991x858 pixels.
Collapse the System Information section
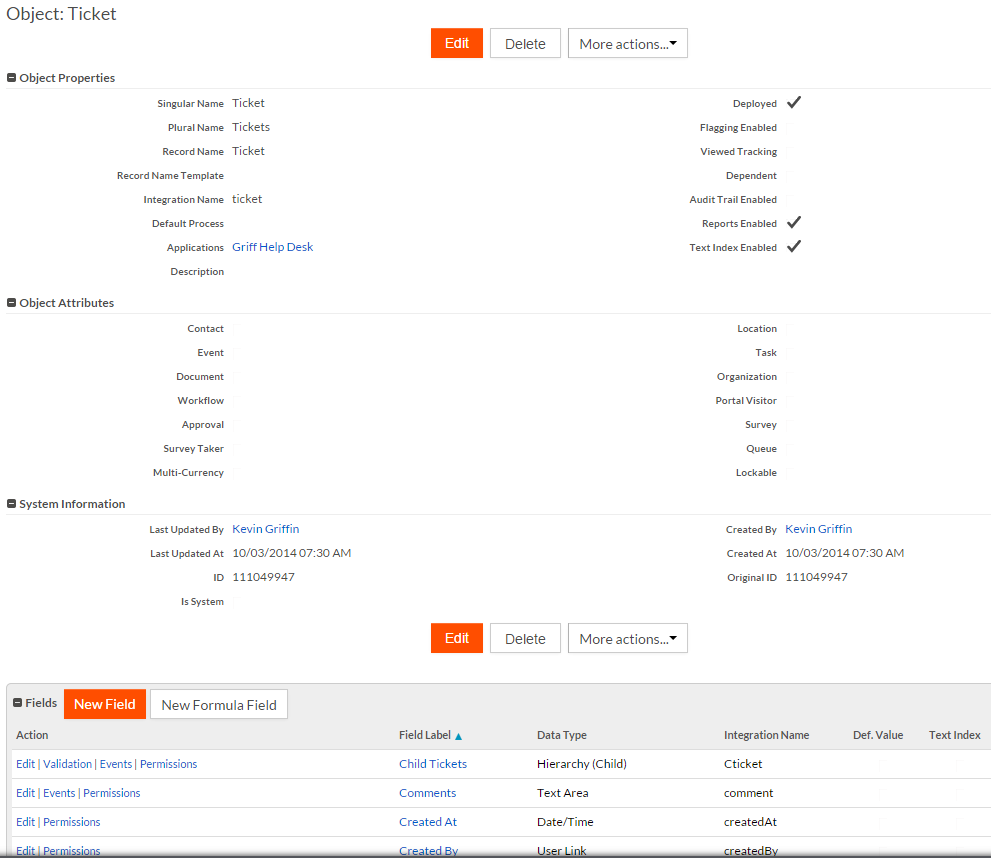(x=12, y=505)
